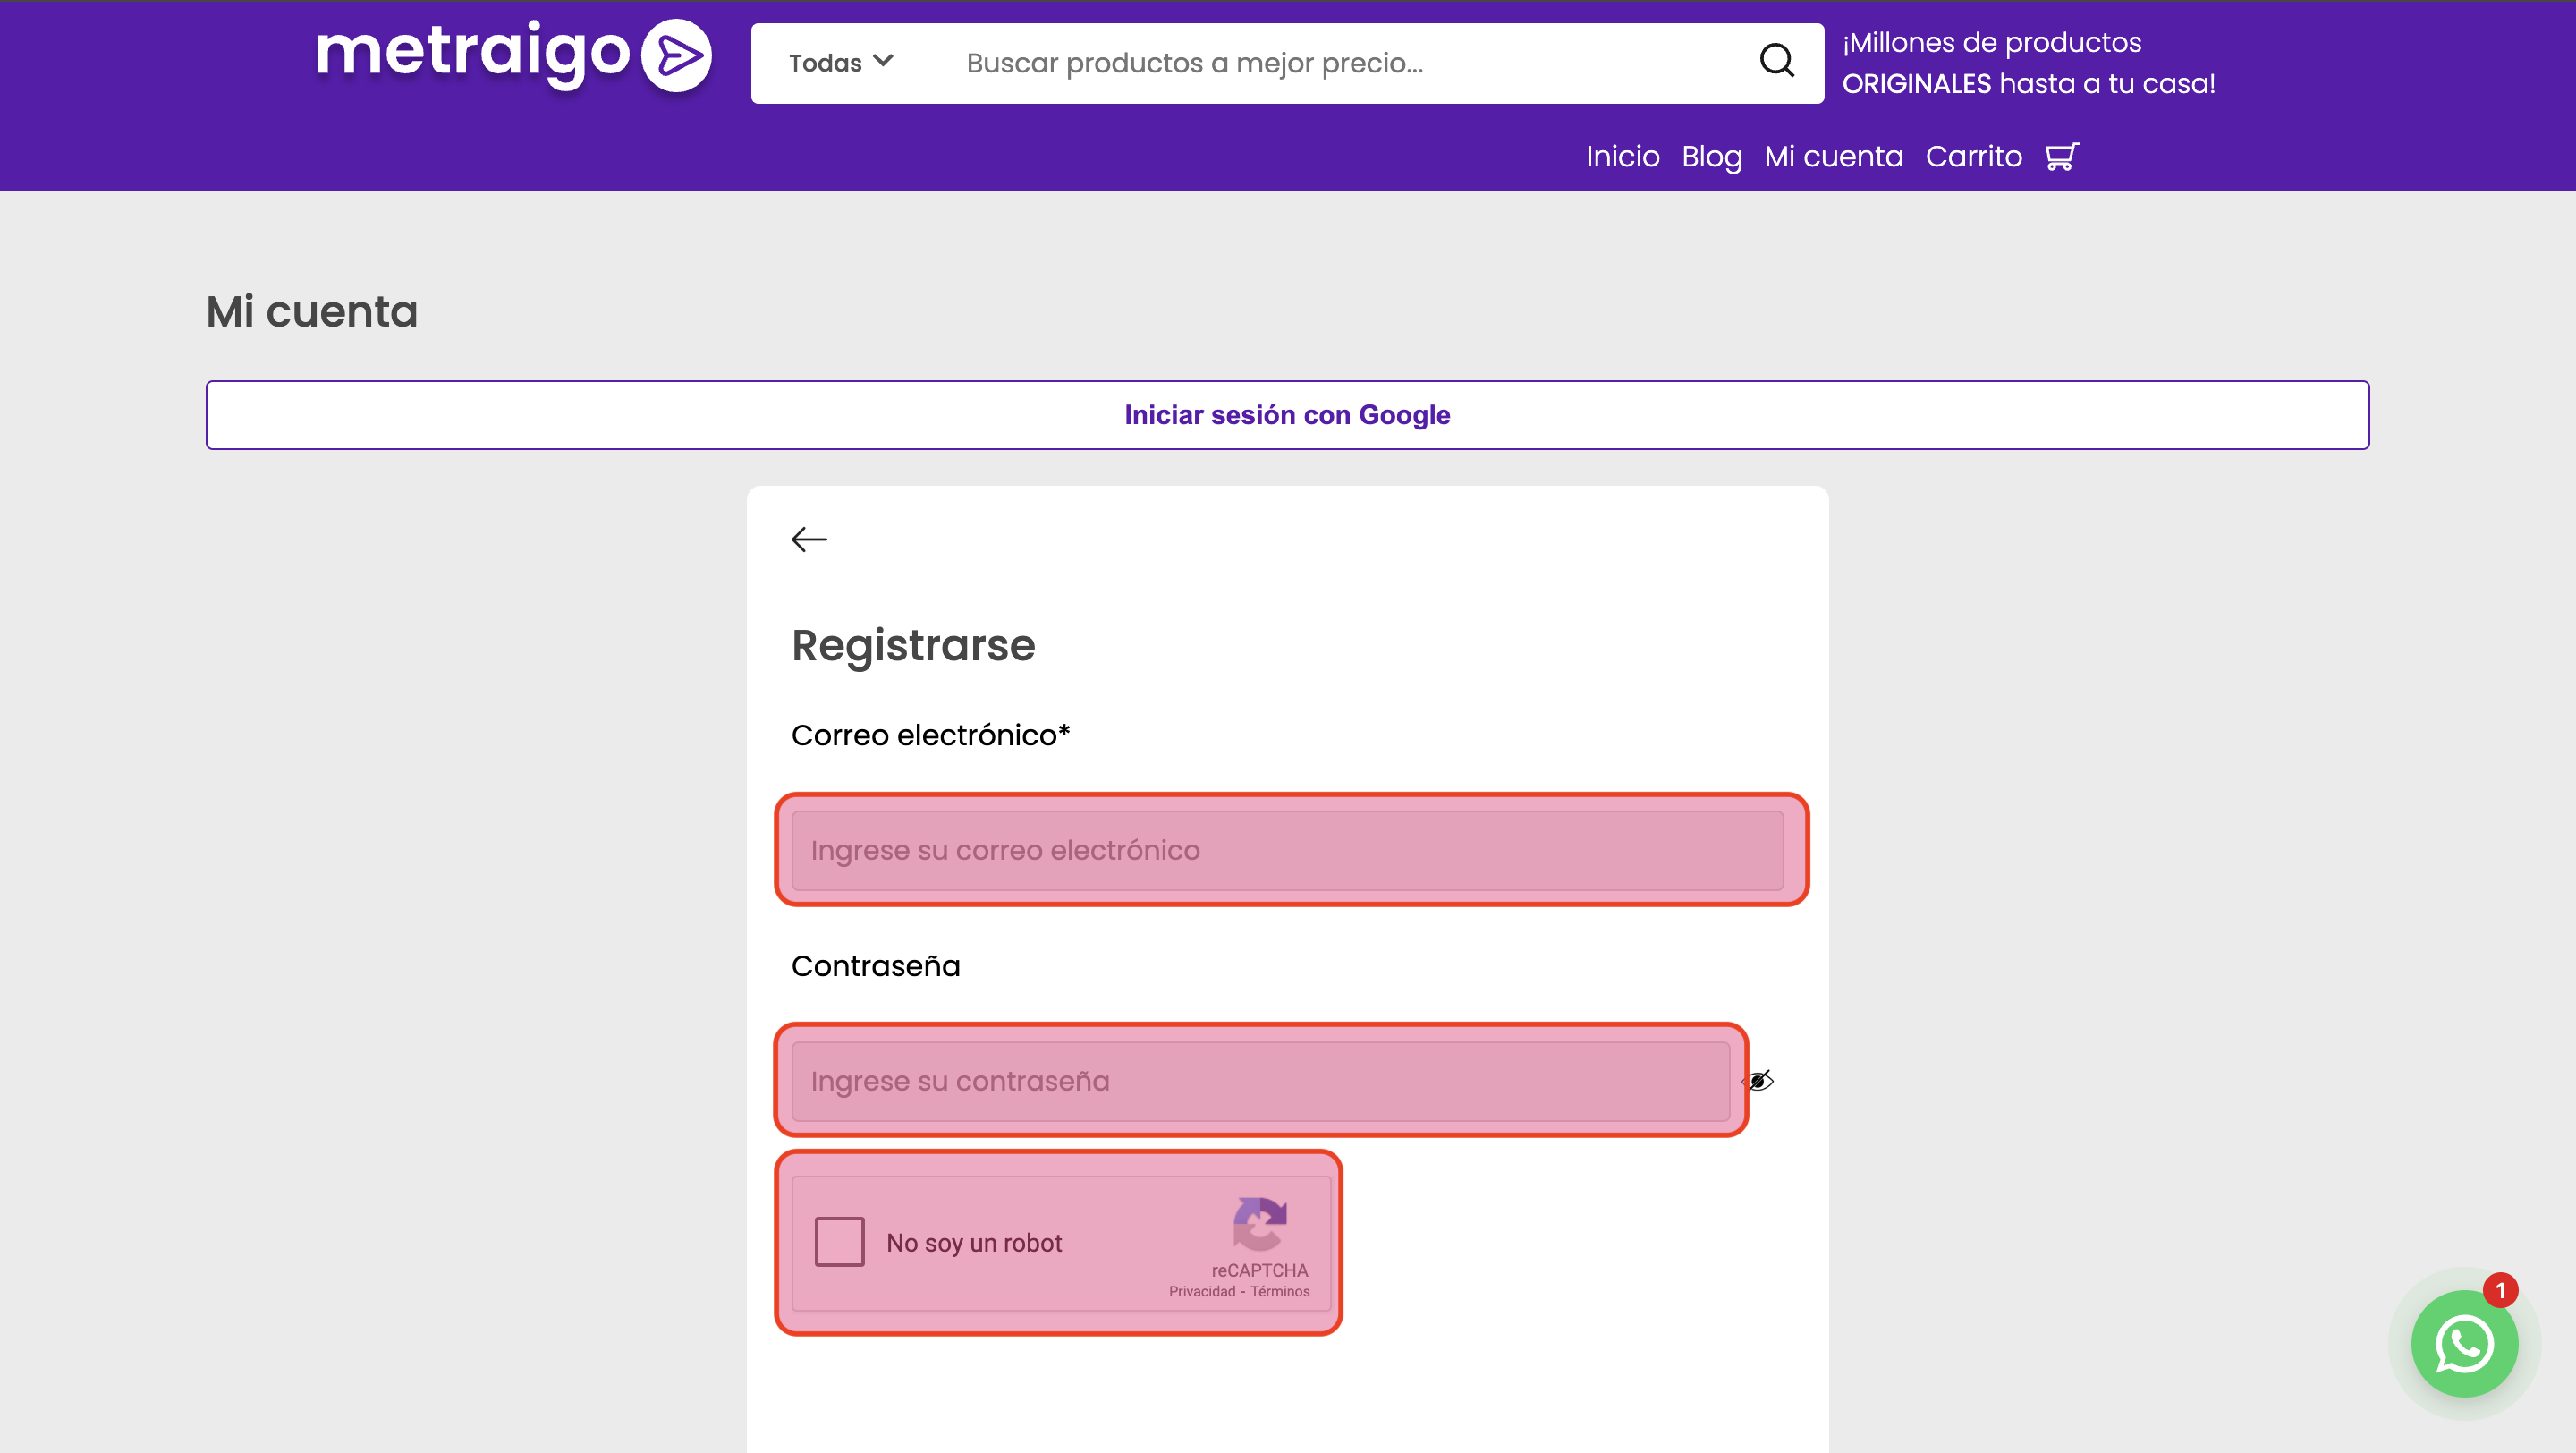Open reCAPTCHA Privacidad link

click(x=1201, y=1291)
